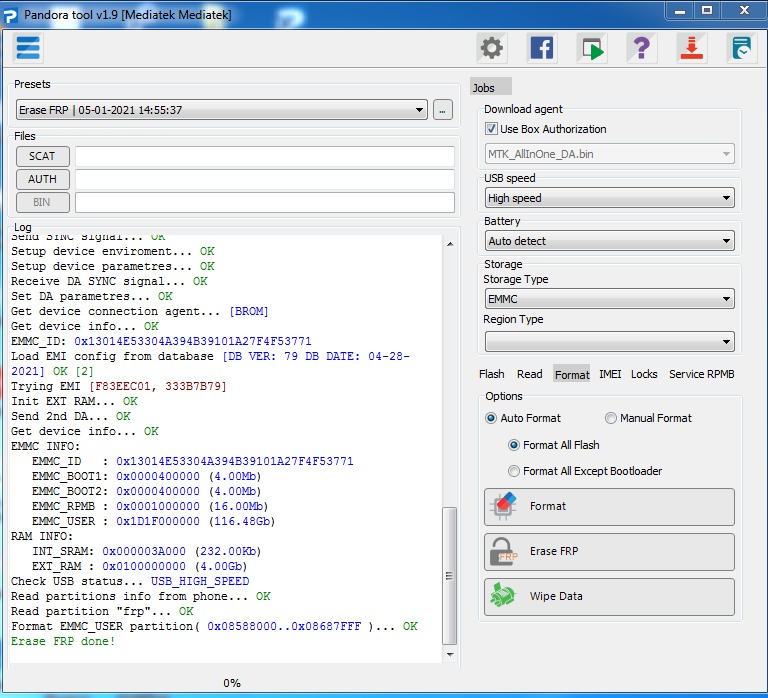768x698 pixels.
Task: Open the Storage Type EMMC dropdown
Action: [x=609, y=299]
